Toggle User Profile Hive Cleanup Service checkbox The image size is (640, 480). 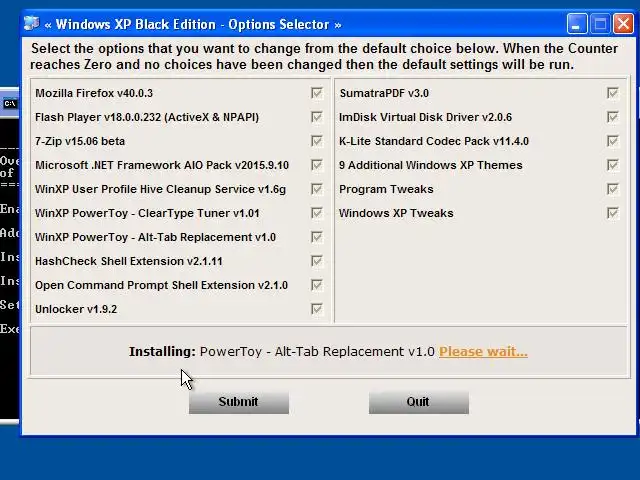pos(317,189)
